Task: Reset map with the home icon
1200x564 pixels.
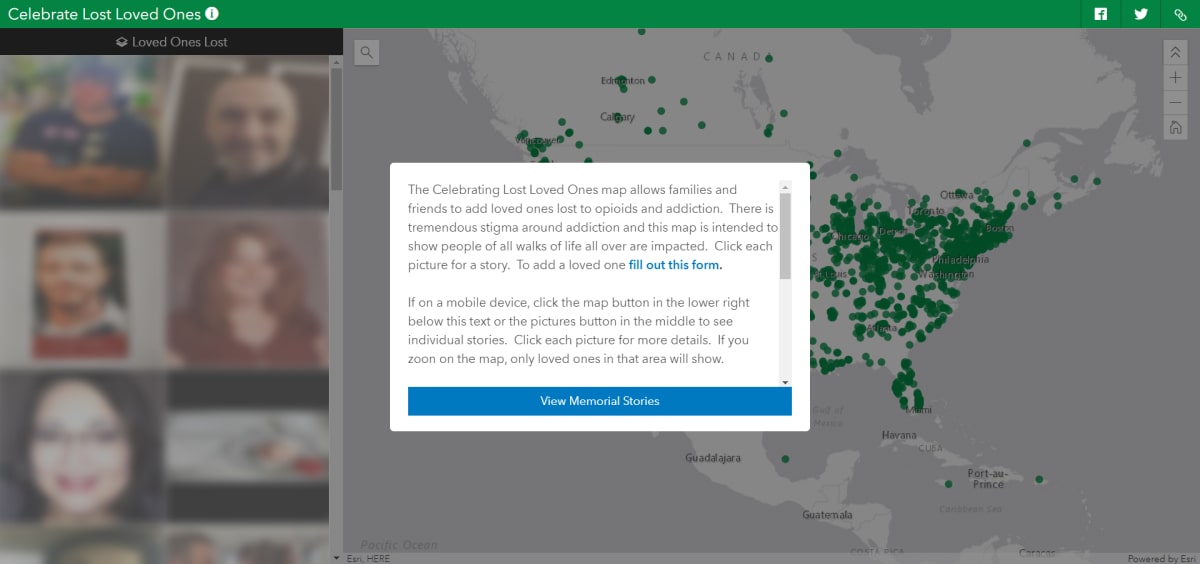Action: (x=1175, y=127)
